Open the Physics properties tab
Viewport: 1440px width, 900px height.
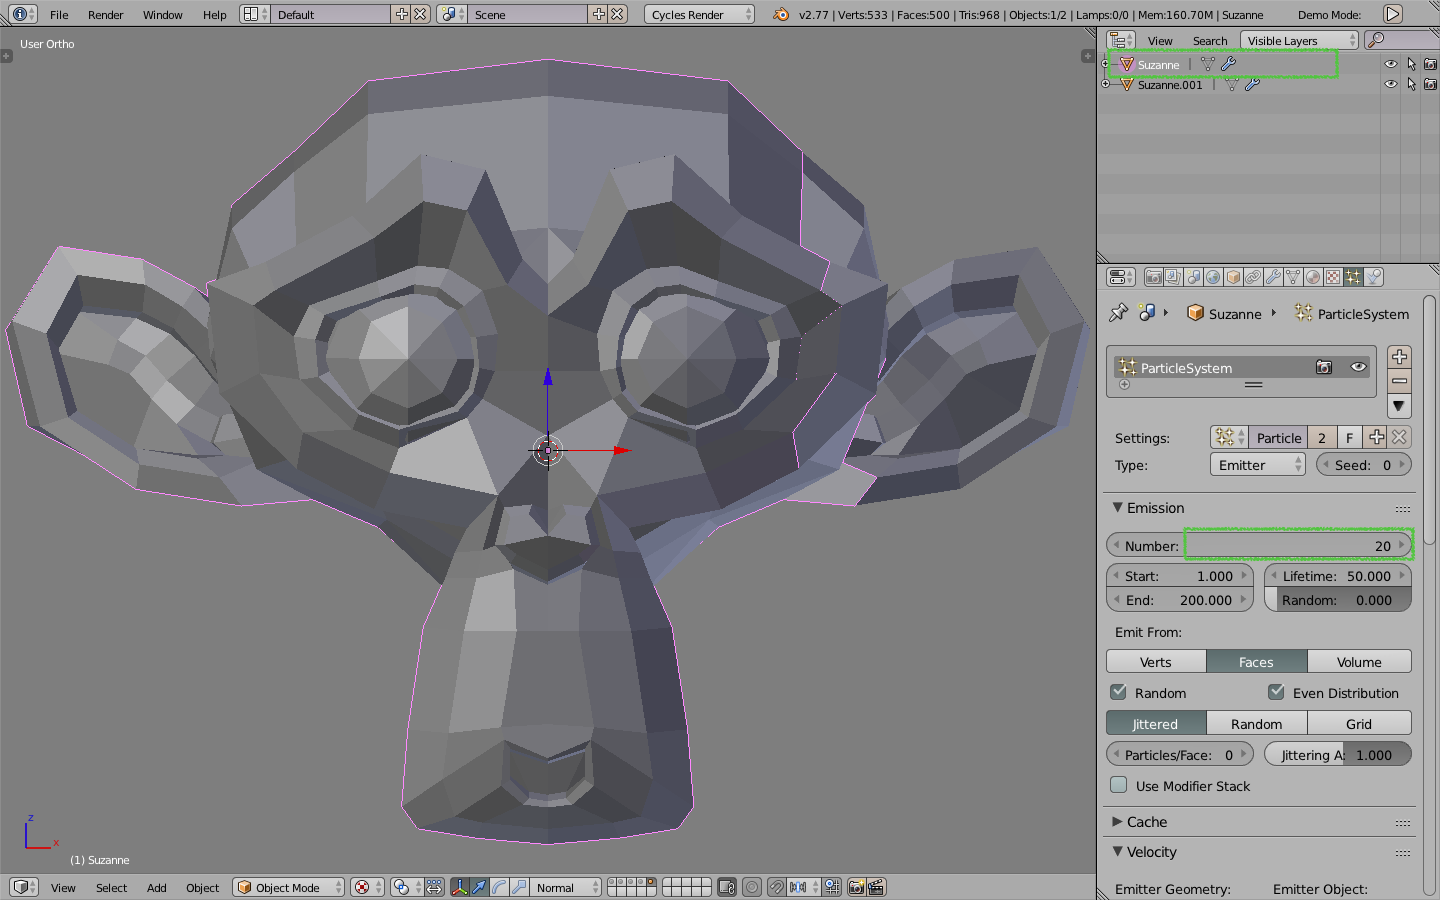click(1373, 277)
